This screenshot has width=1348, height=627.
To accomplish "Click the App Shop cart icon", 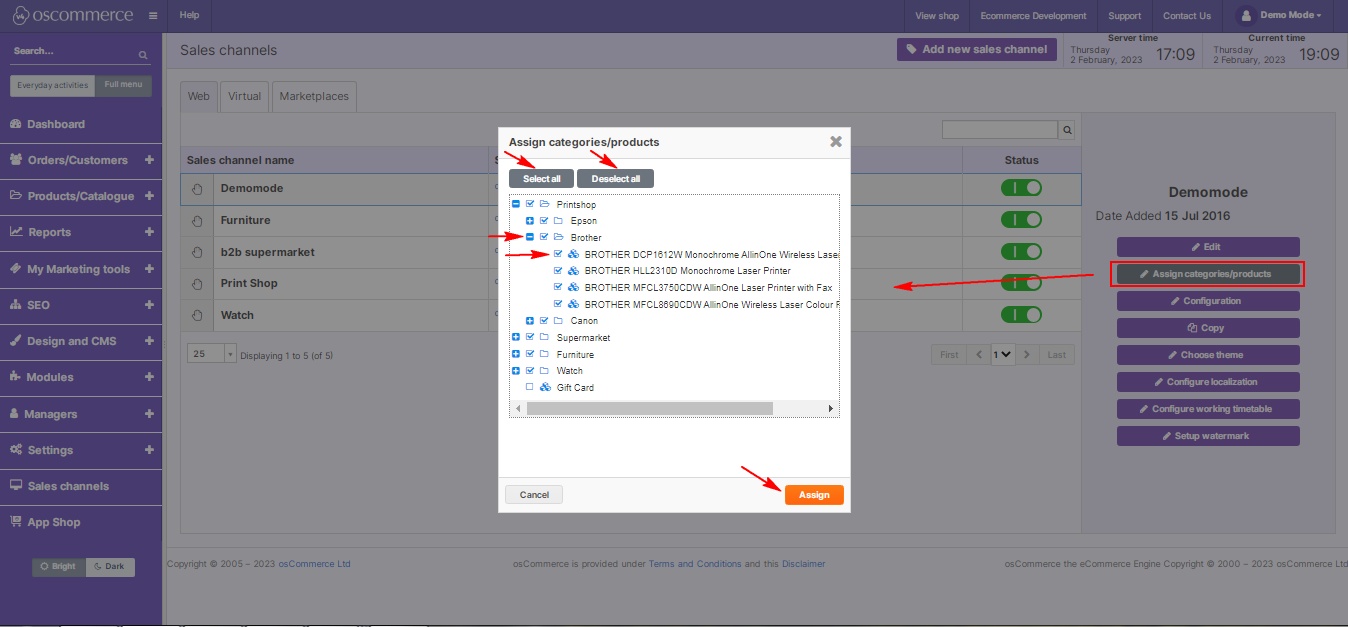I will tap(16, 522).
